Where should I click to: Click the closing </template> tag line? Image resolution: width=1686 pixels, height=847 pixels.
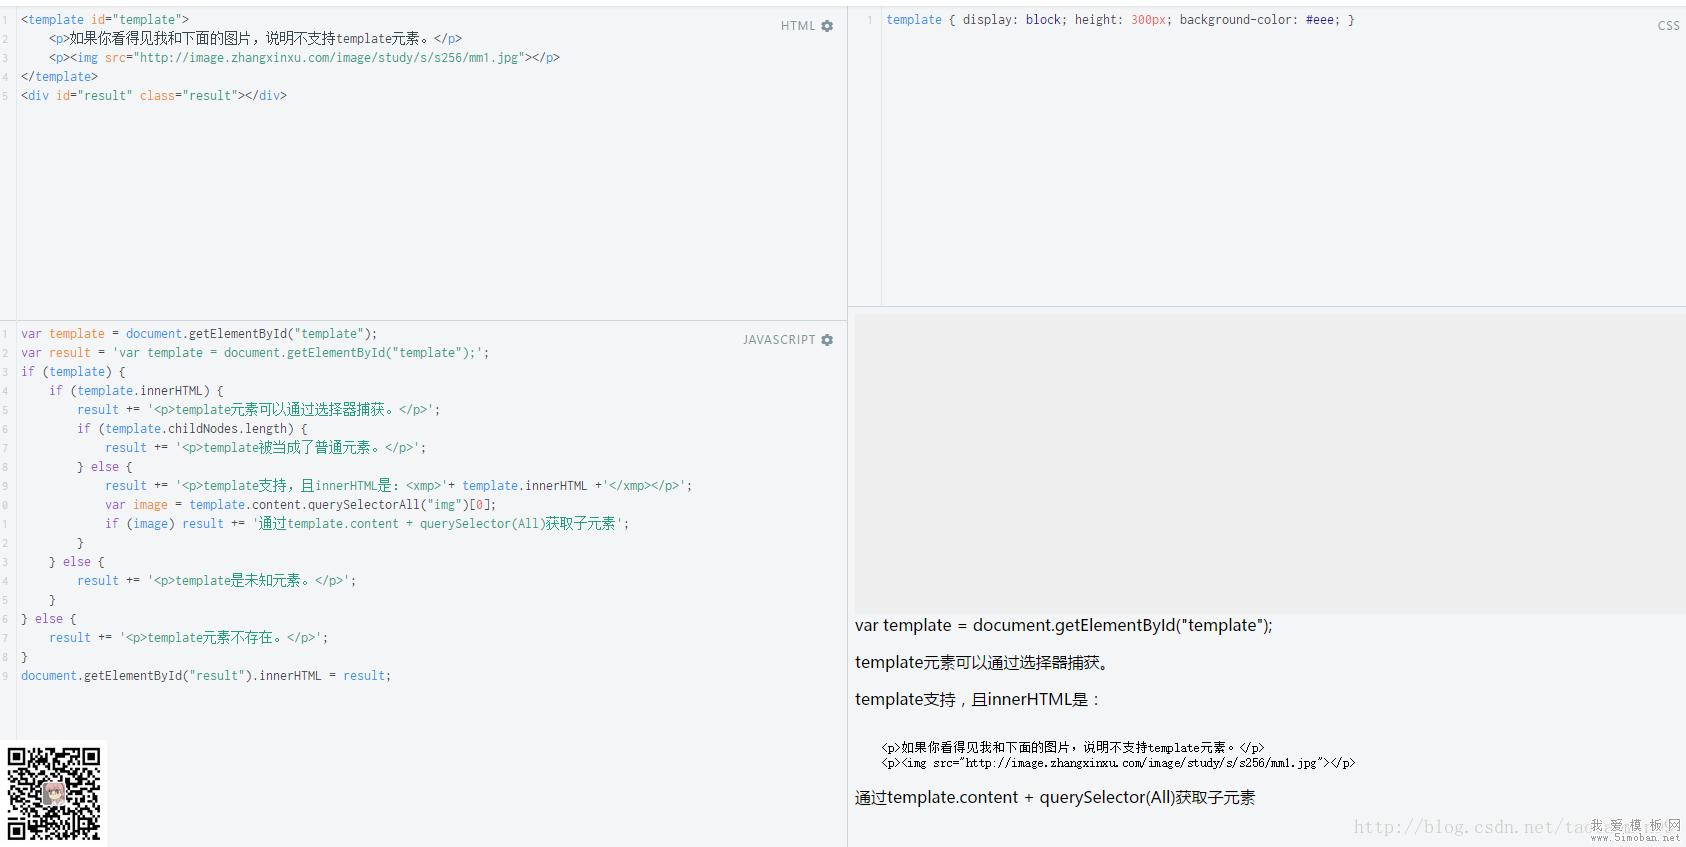click(59, 76)
